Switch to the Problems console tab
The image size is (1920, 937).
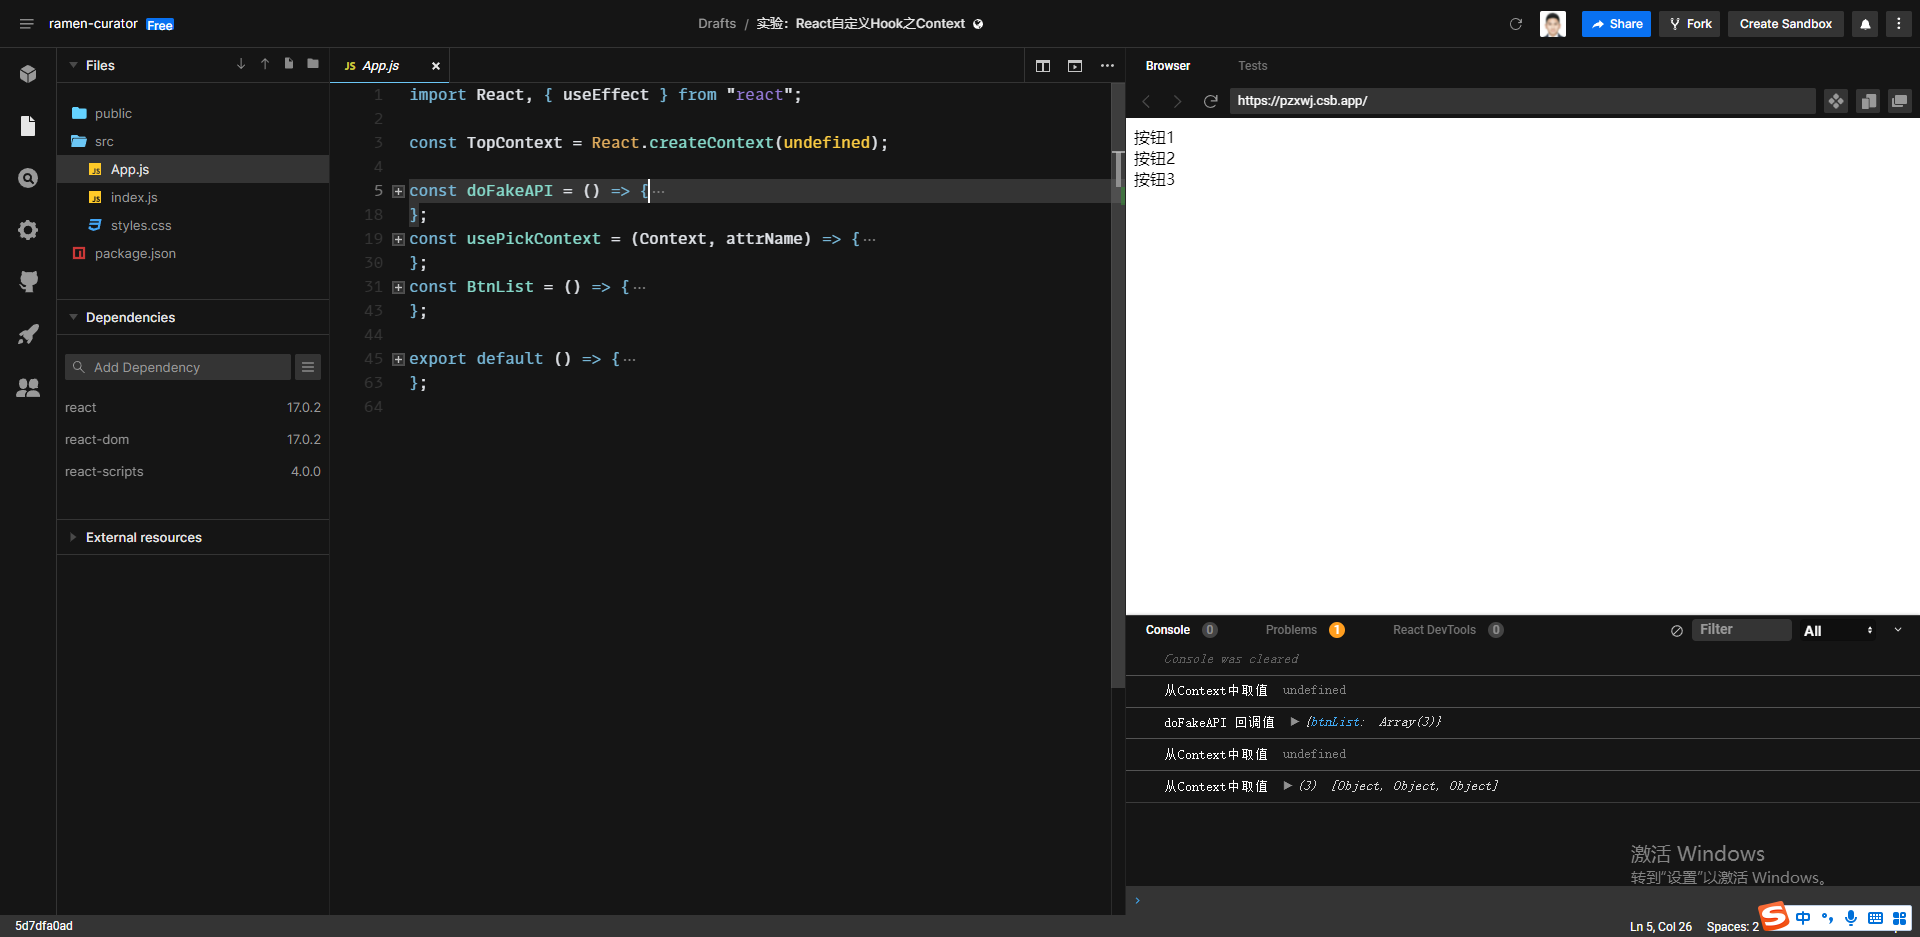(1291, 630)
